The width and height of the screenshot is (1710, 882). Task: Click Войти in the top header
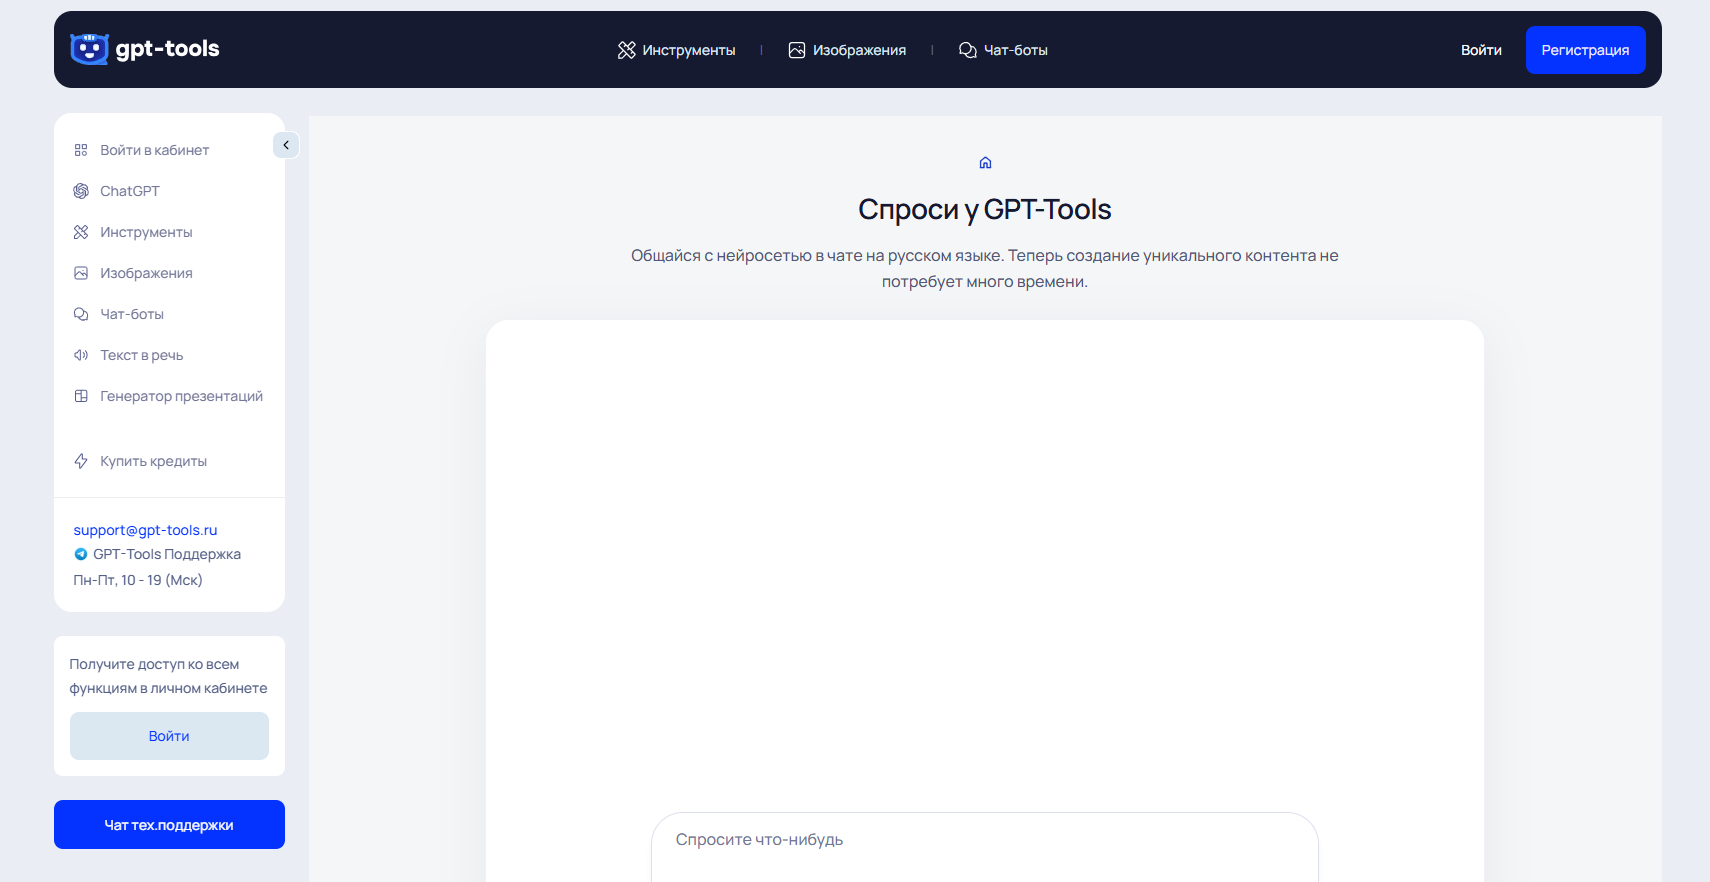(1481, 50)
